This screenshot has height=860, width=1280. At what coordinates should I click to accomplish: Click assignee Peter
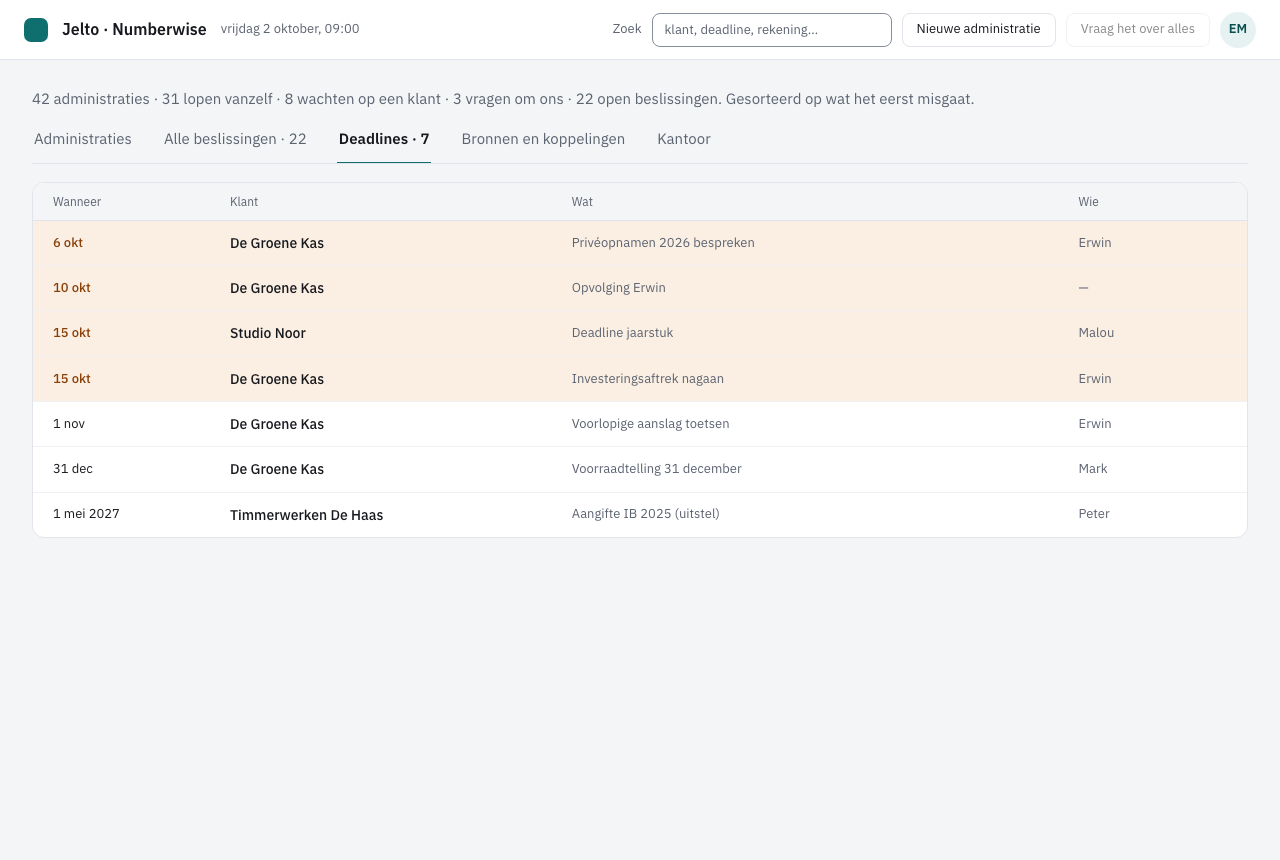1094,514
